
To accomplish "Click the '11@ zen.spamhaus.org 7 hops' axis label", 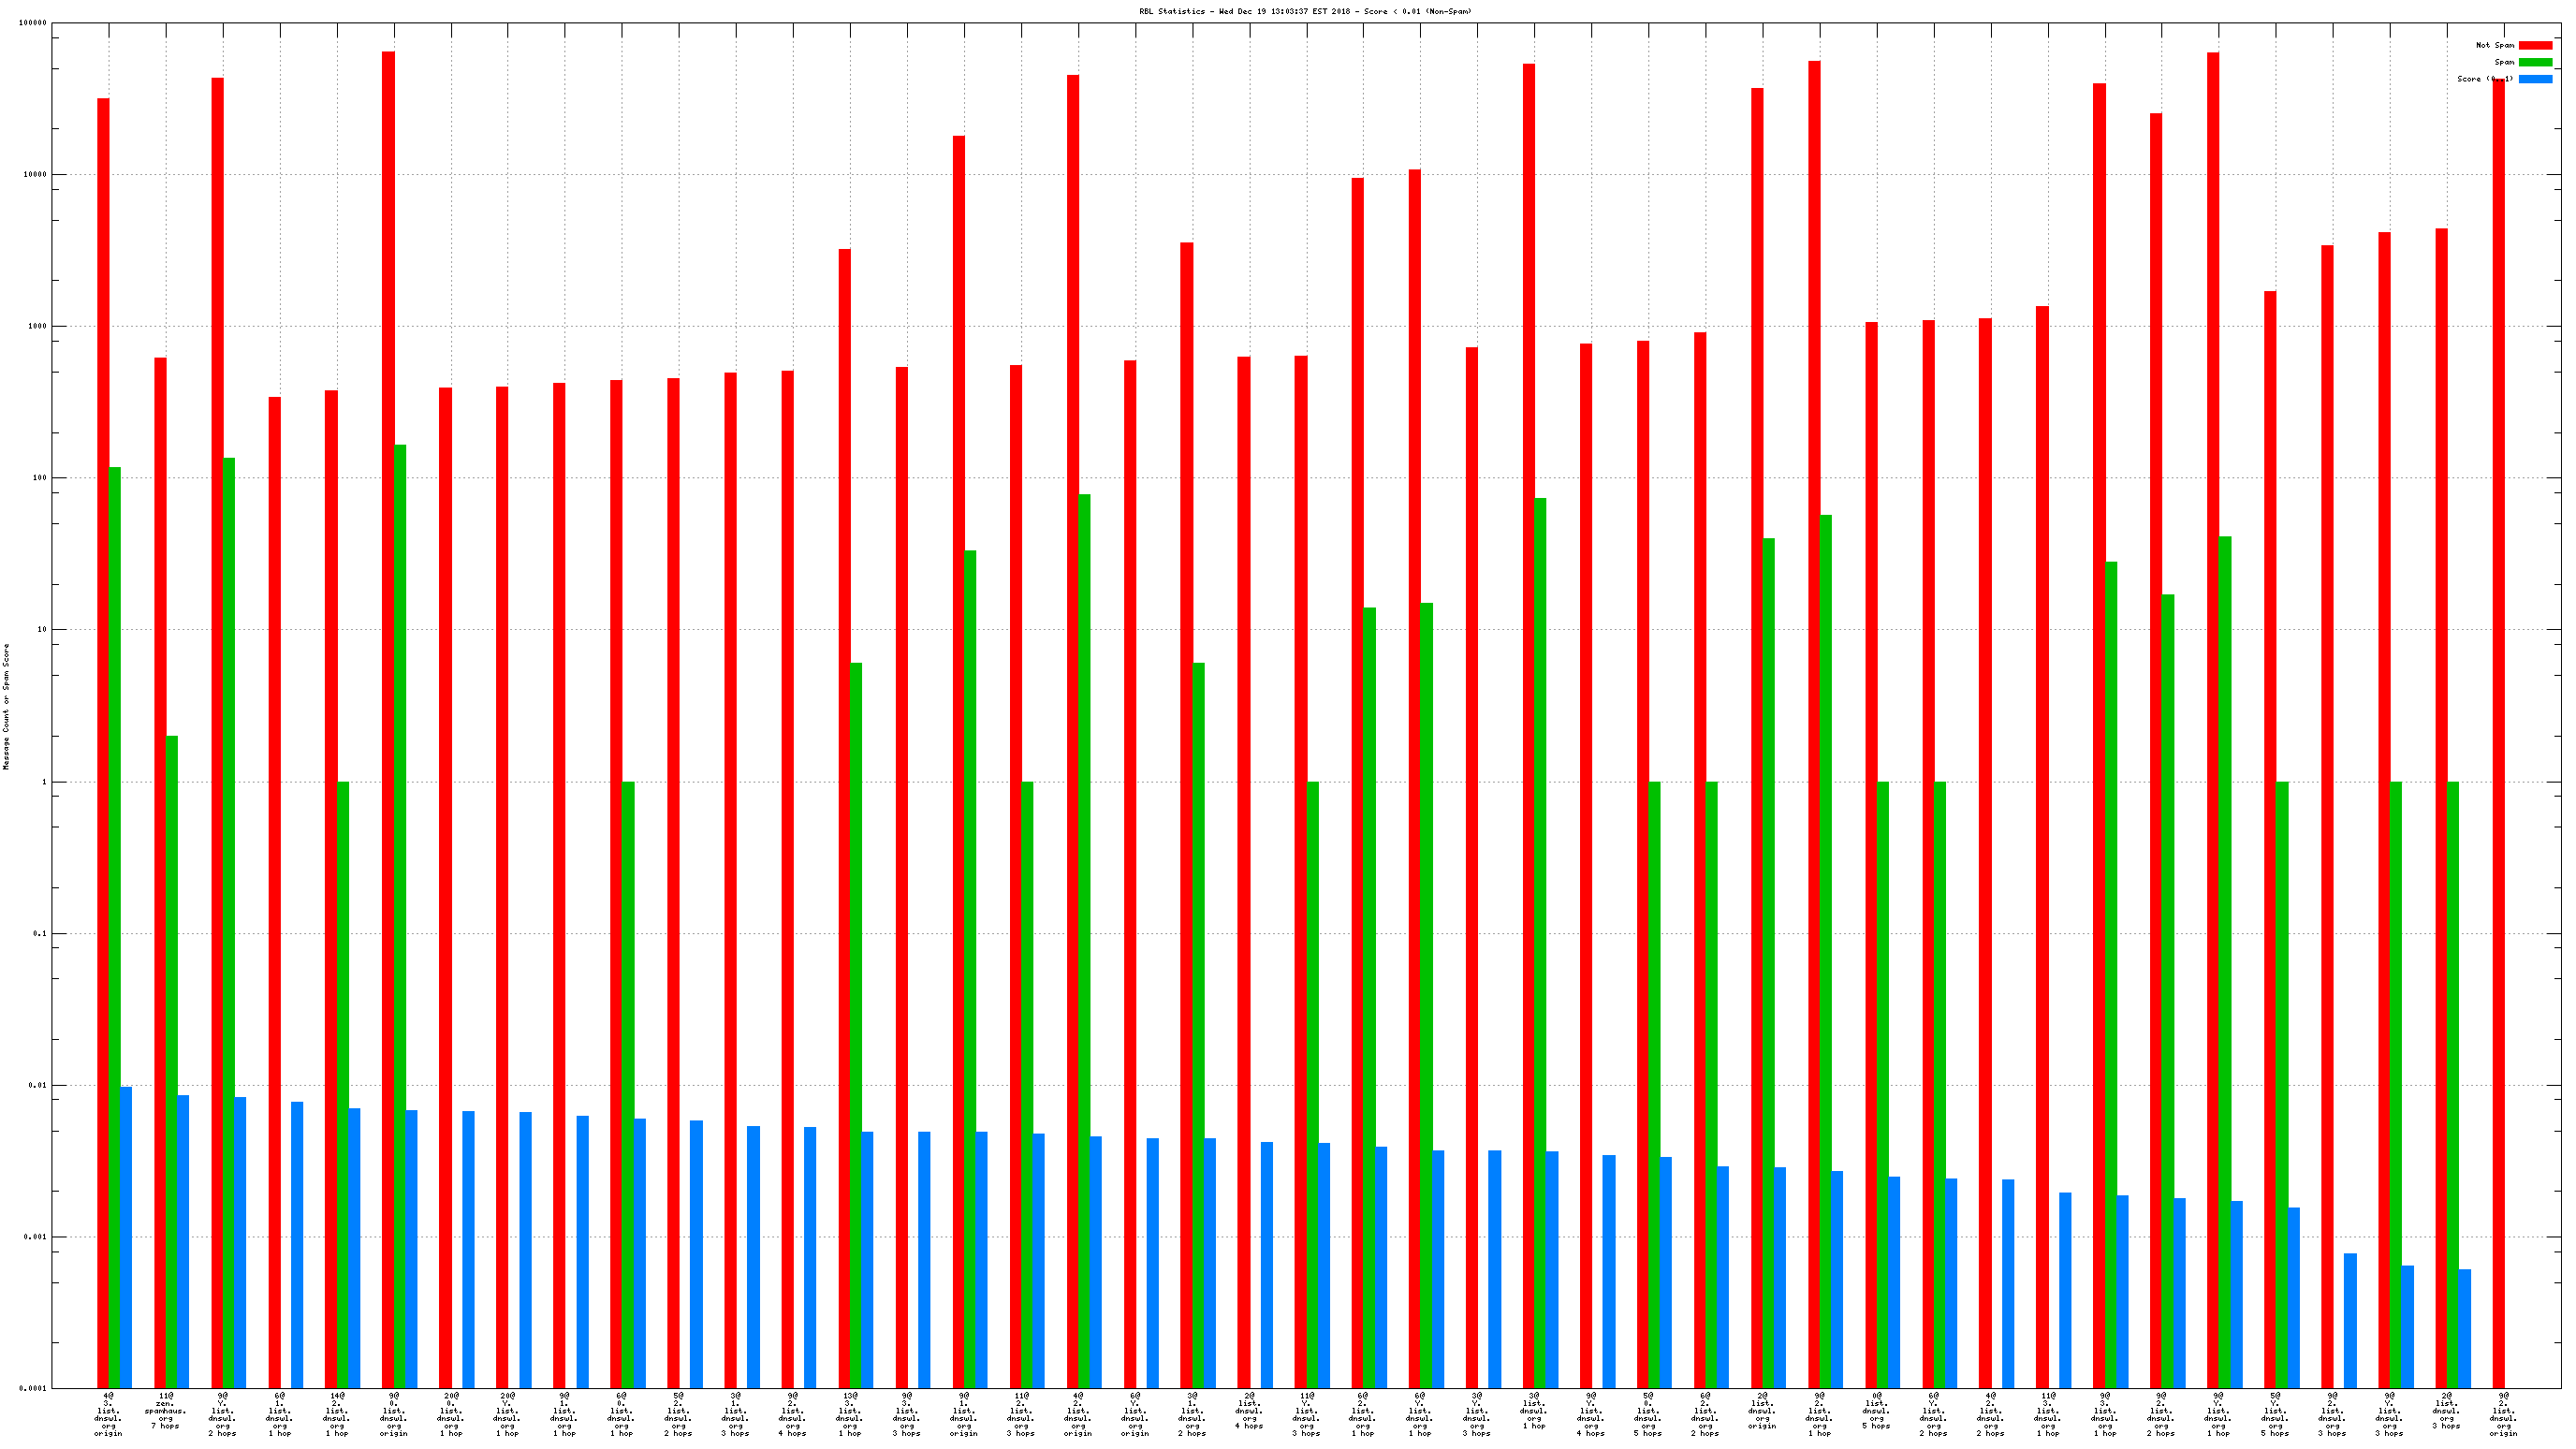I will tap(165, 1410).
